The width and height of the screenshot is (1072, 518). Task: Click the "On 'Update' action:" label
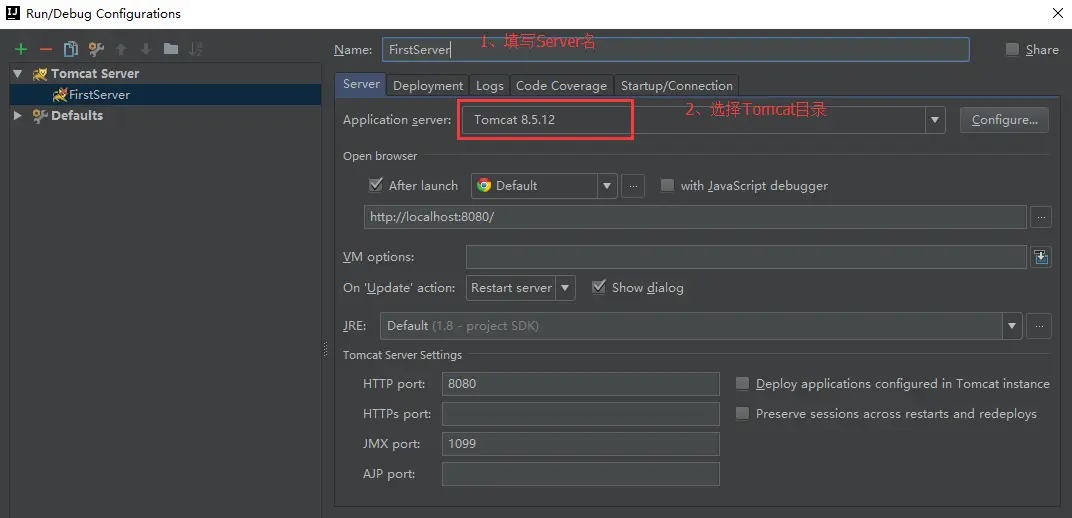[399, 288]
